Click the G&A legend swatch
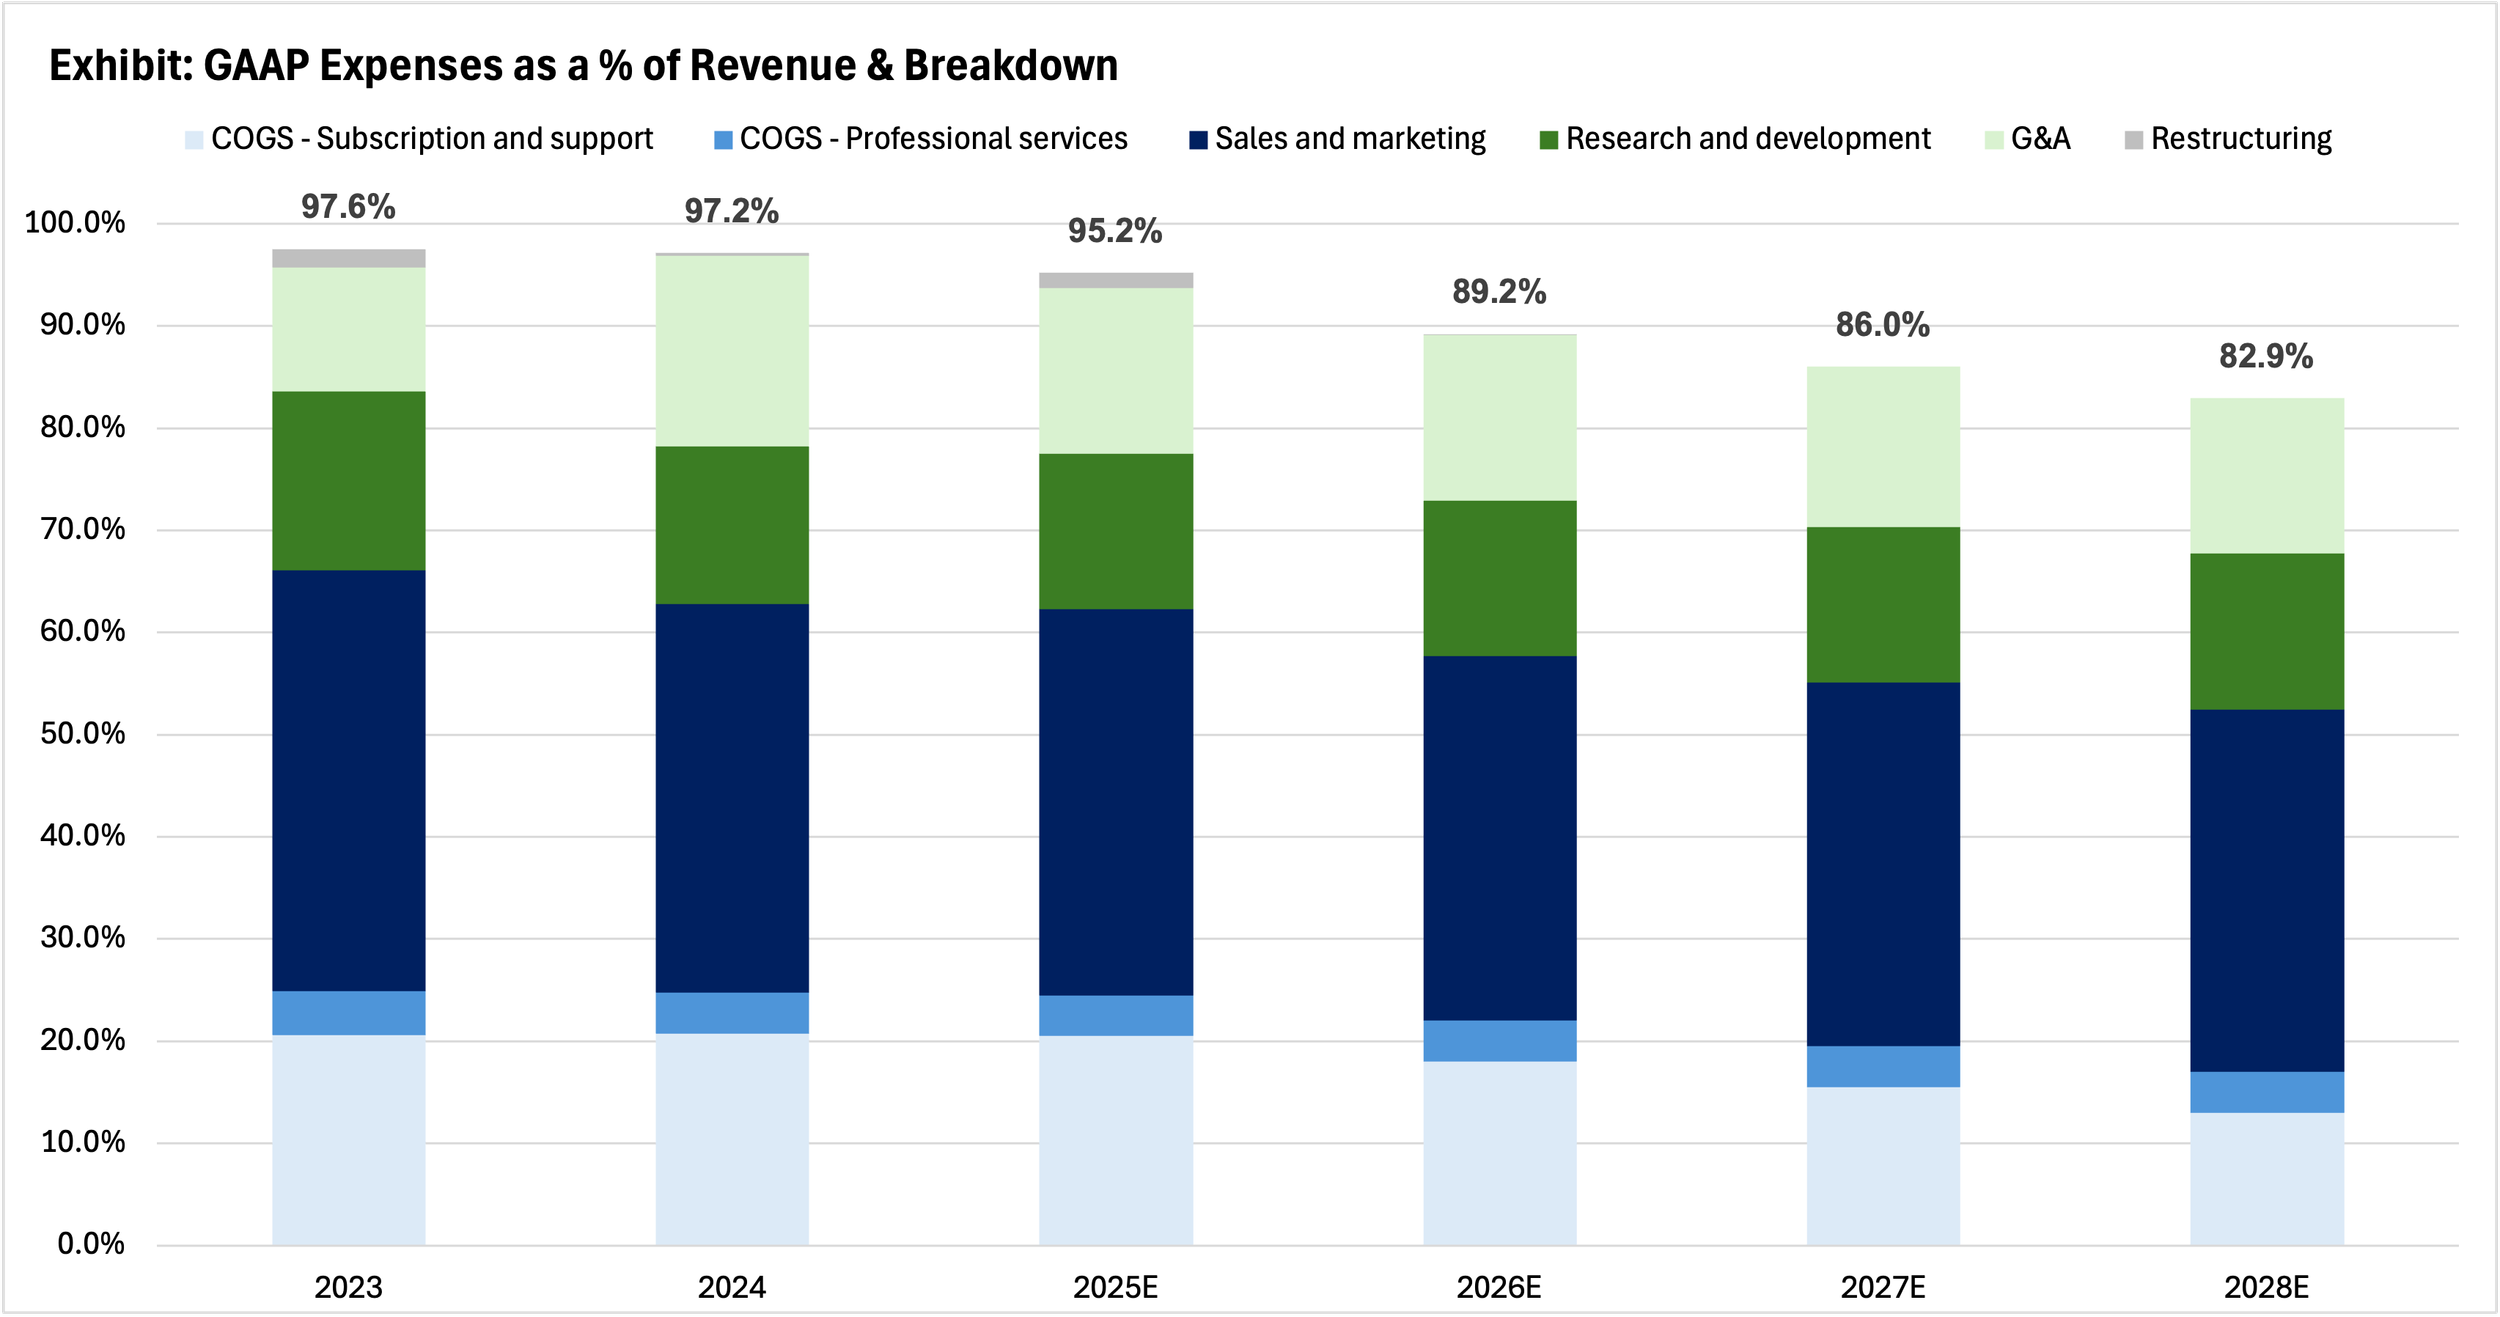This screenshot has height=1317, width=2500. tap(1994, 140)
